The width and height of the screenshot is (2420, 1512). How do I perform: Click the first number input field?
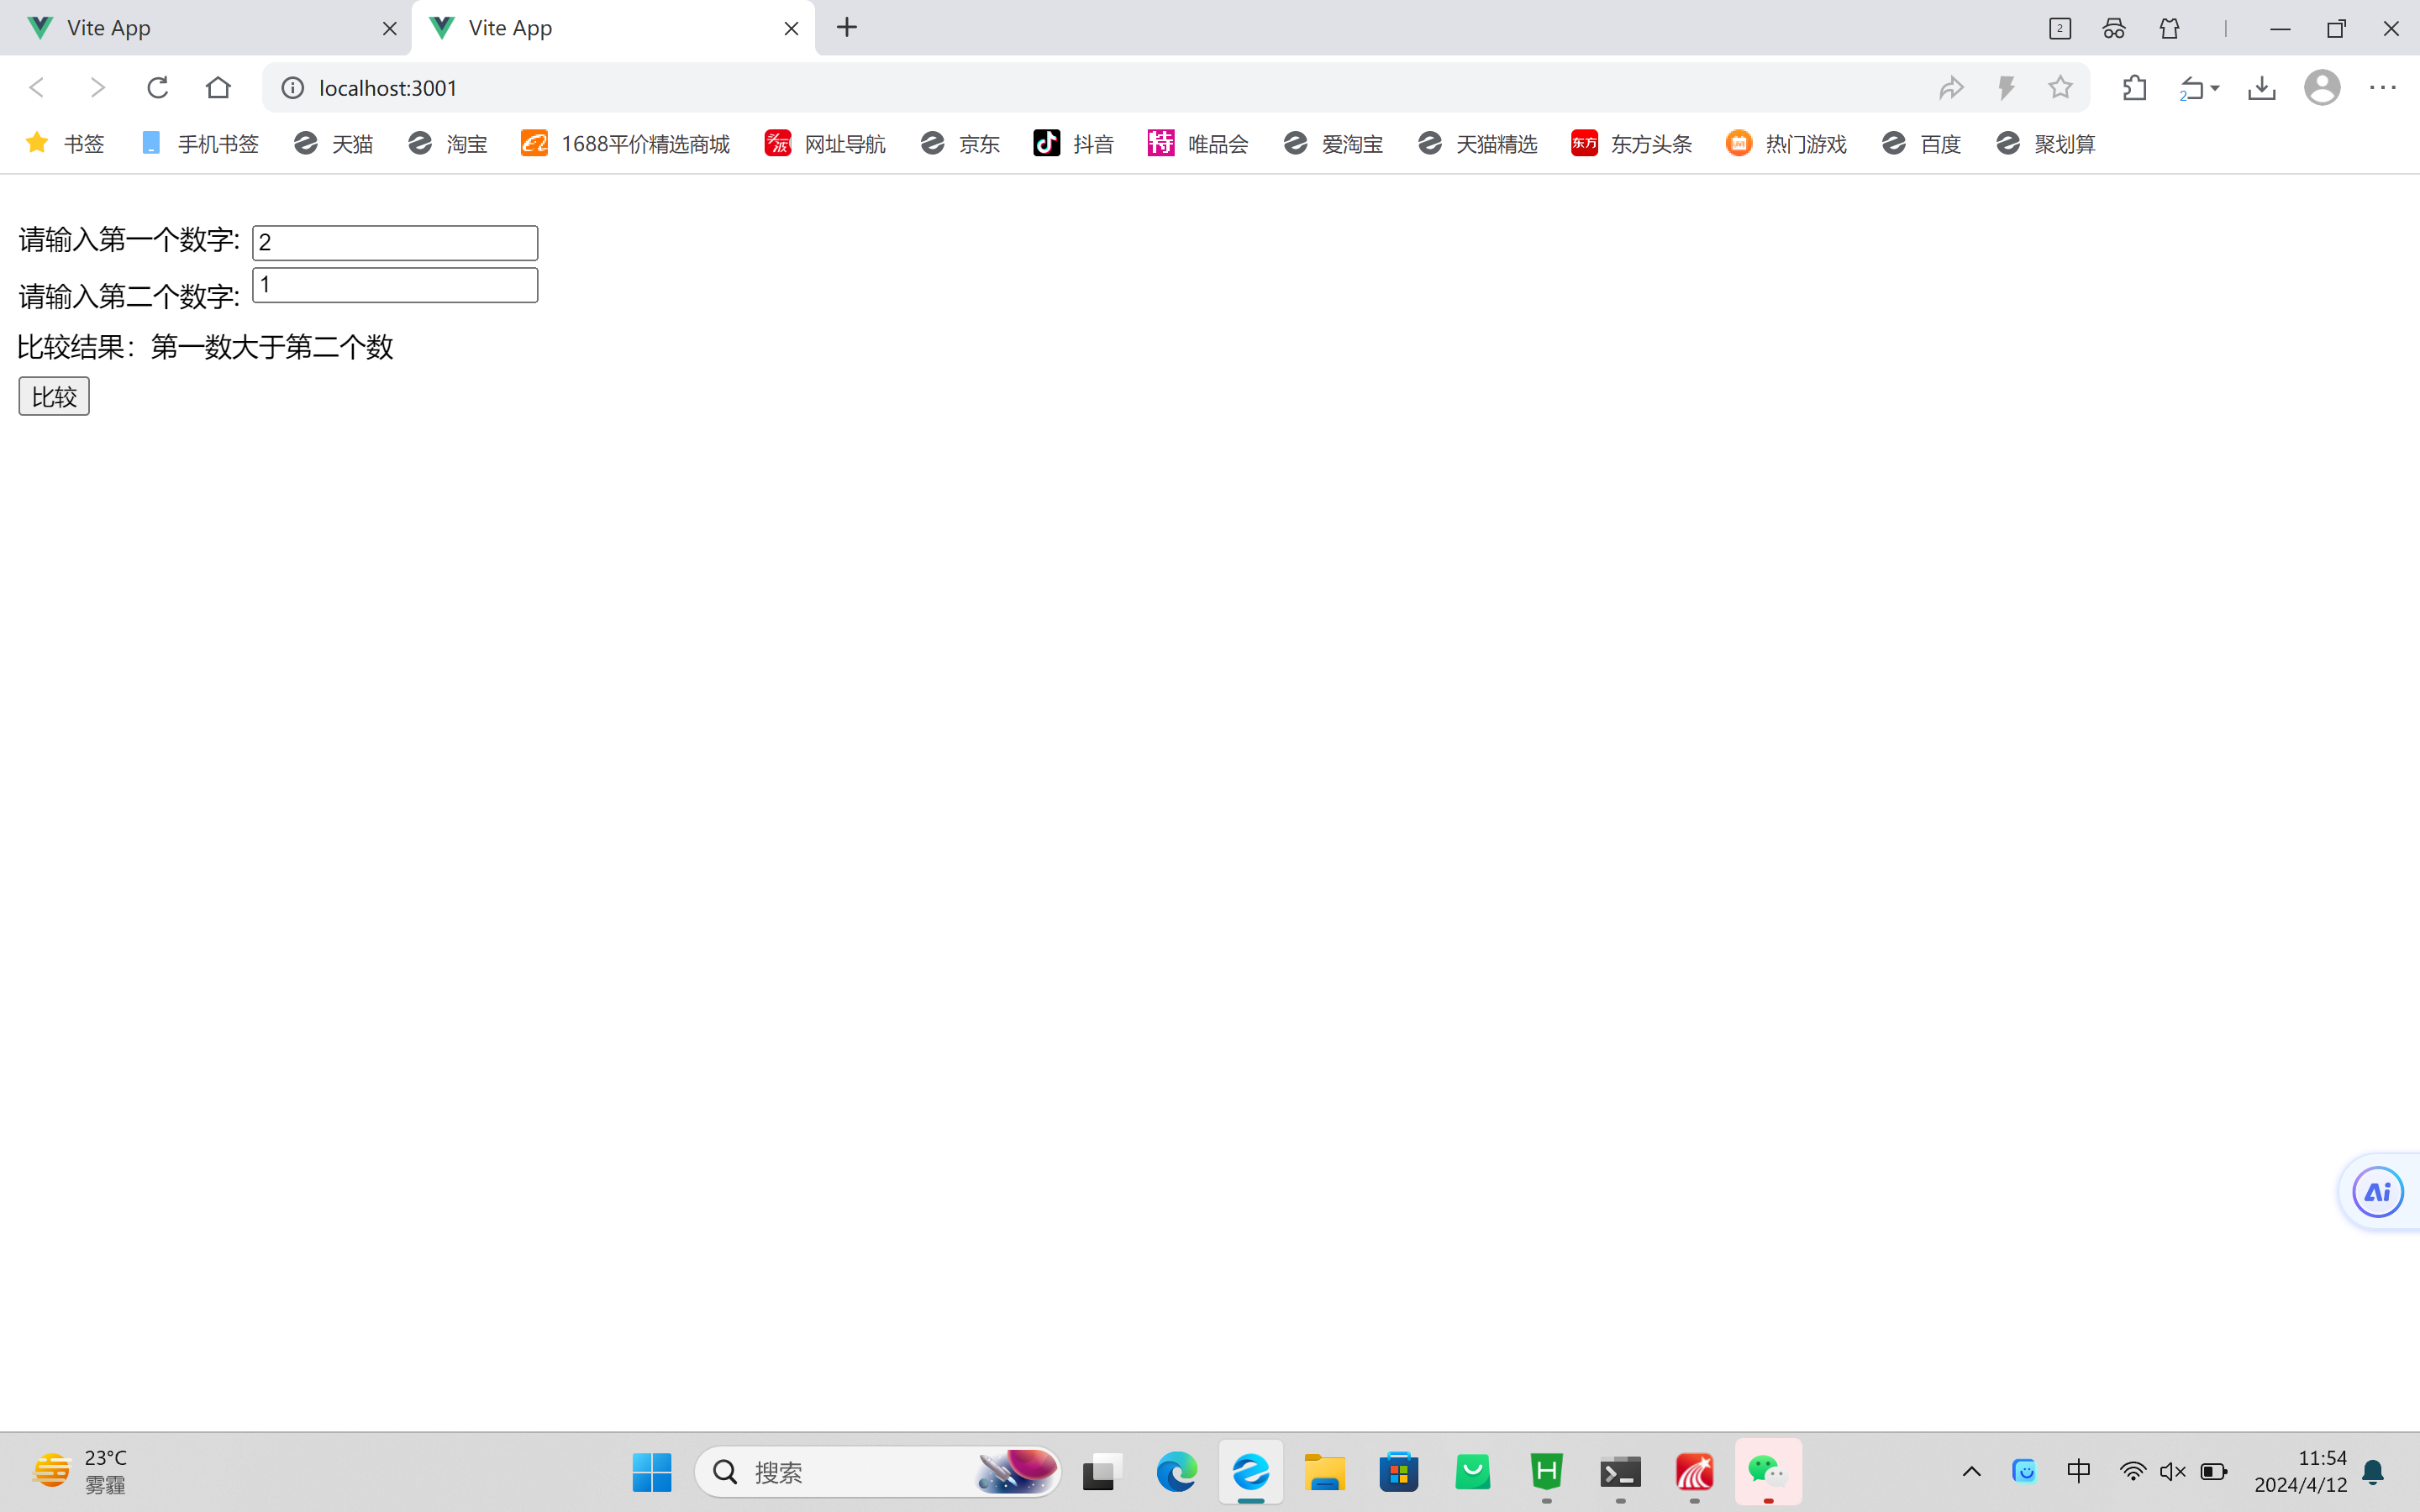(x=395, y=243)
